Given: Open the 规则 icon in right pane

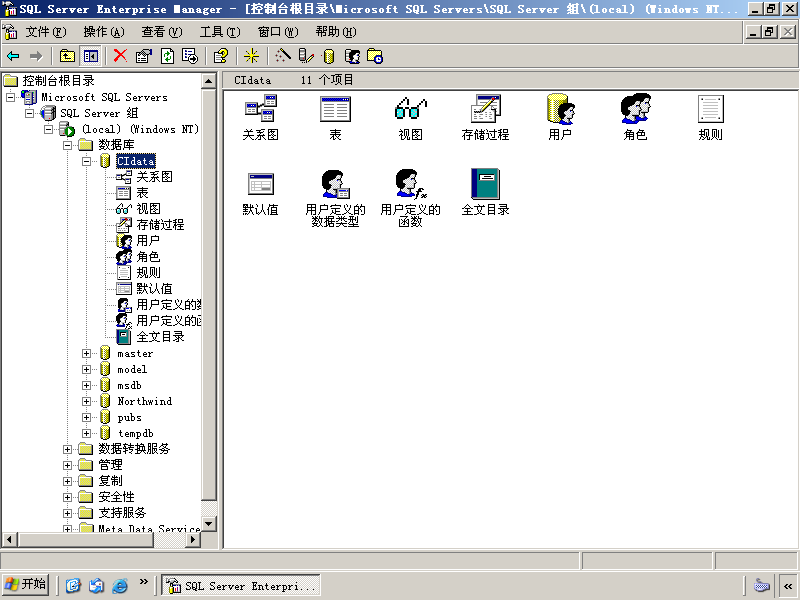Looking at the screenshot, I should [710, 108].
